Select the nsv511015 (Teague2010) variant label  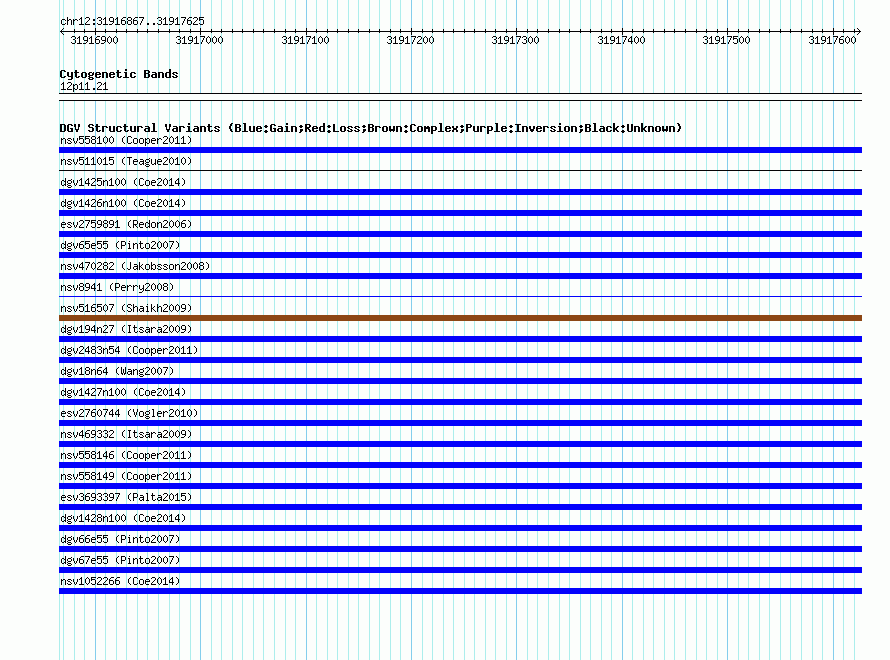(126, 161)
